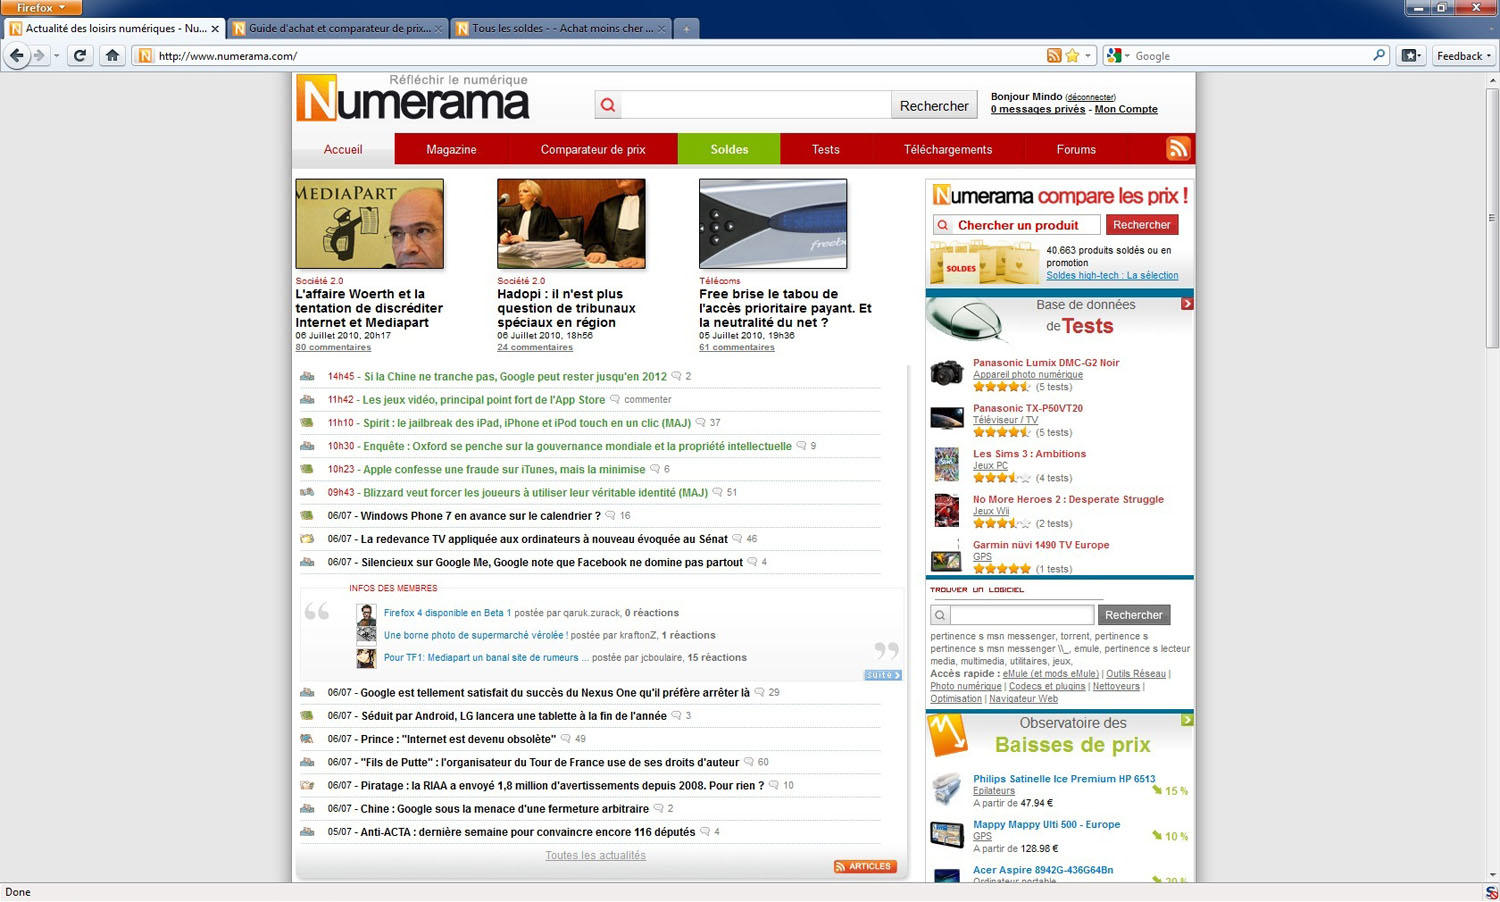Open the bookmarks toolbar icon beside Feedback
The width and height of the screenshot is (1500, 902).
coord(1410,56)
